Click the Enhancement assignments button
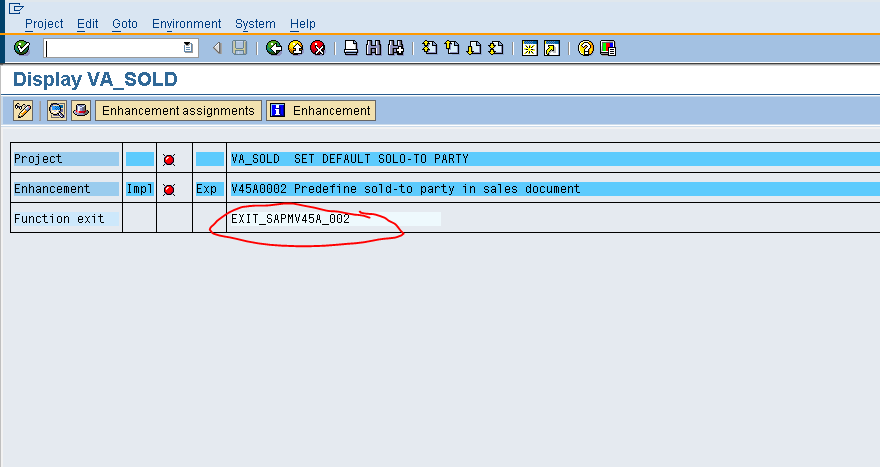This screenshot has width=880, height=467. [178, 111]
